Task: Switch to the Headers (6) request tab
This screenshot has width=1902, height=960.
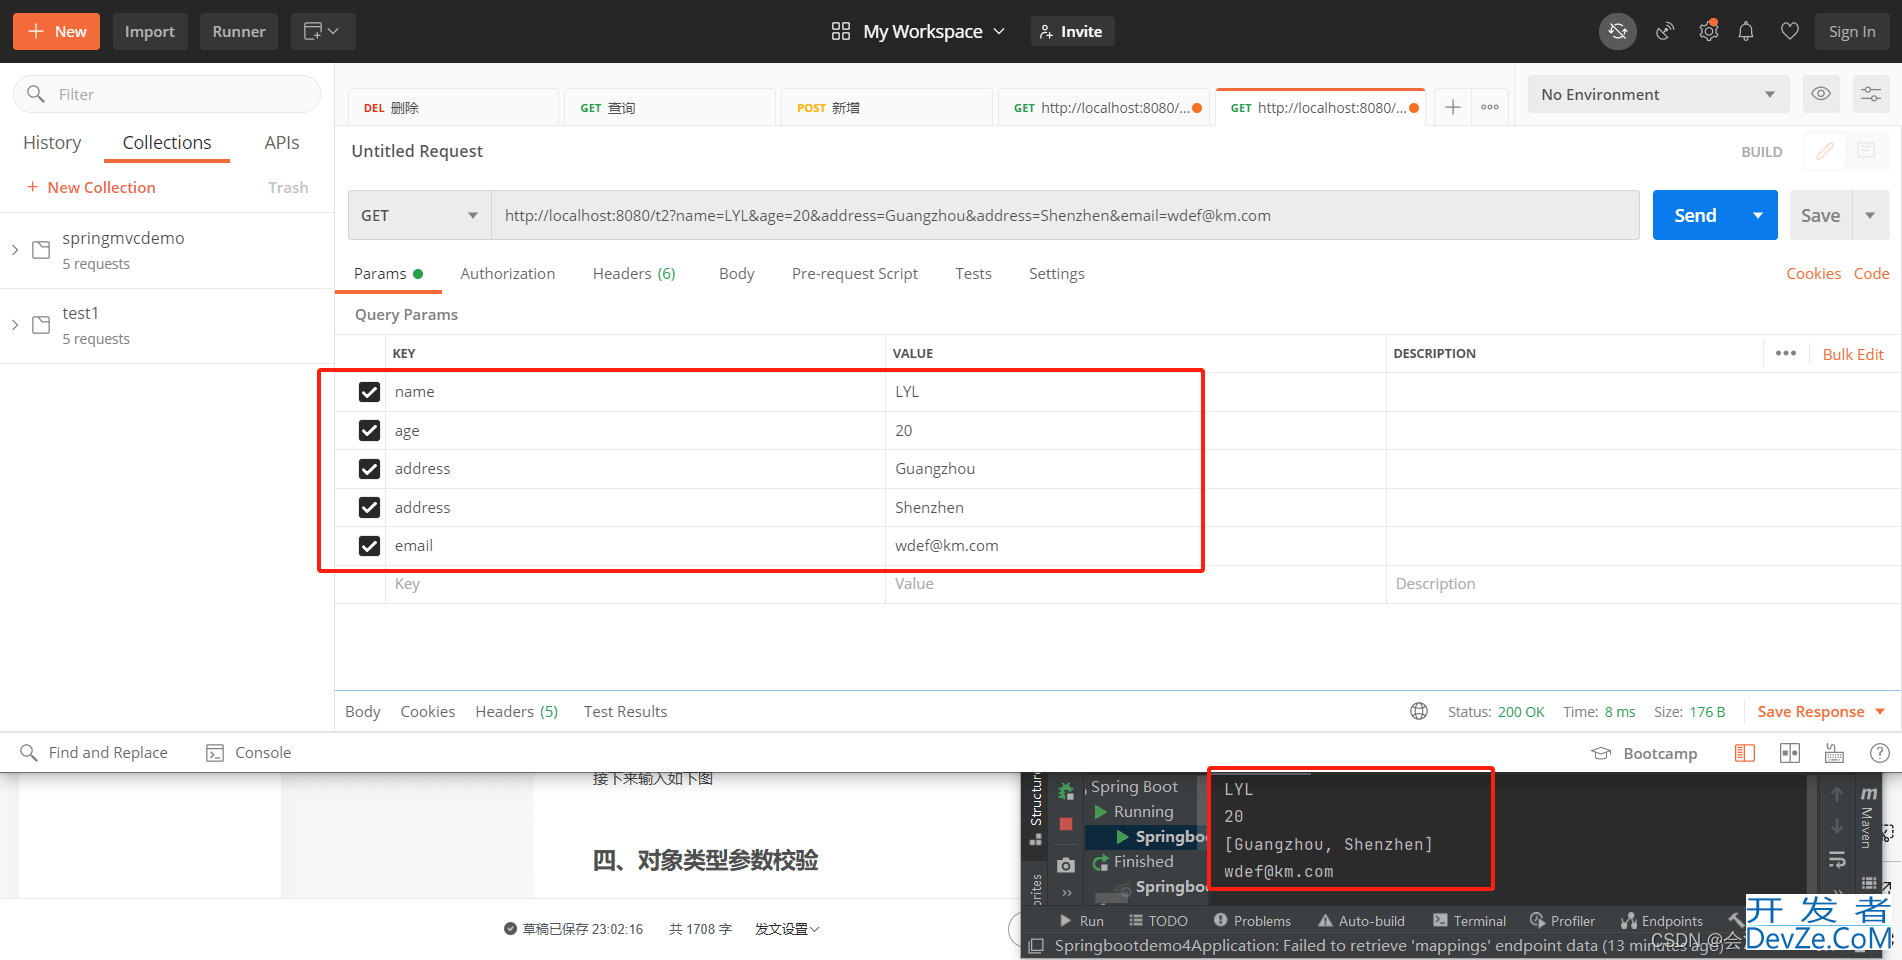Action: (x=634, y=274)
